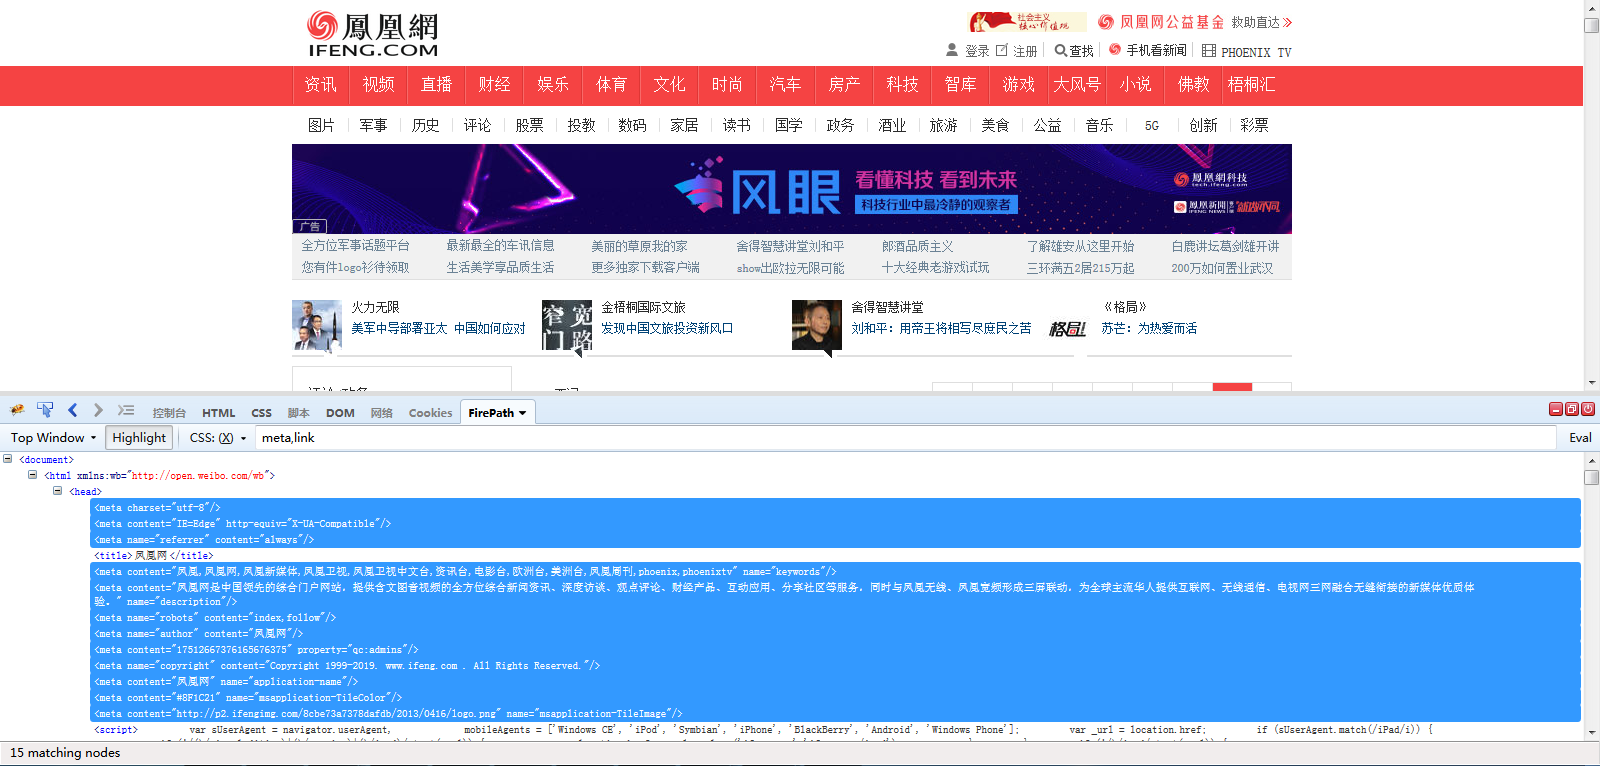Collapse the document node
Screen dimensions: 1600x766
8,459
